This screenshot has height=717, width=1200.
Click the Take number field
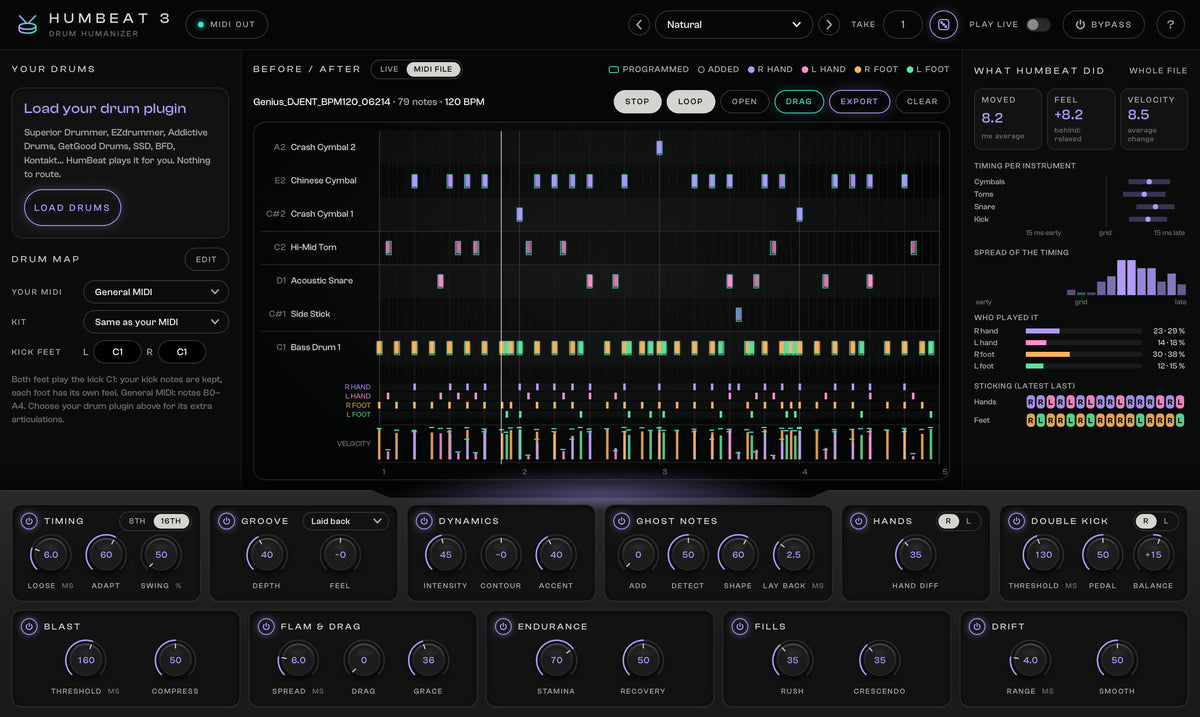pyautogui.click(x=903, y=25)
